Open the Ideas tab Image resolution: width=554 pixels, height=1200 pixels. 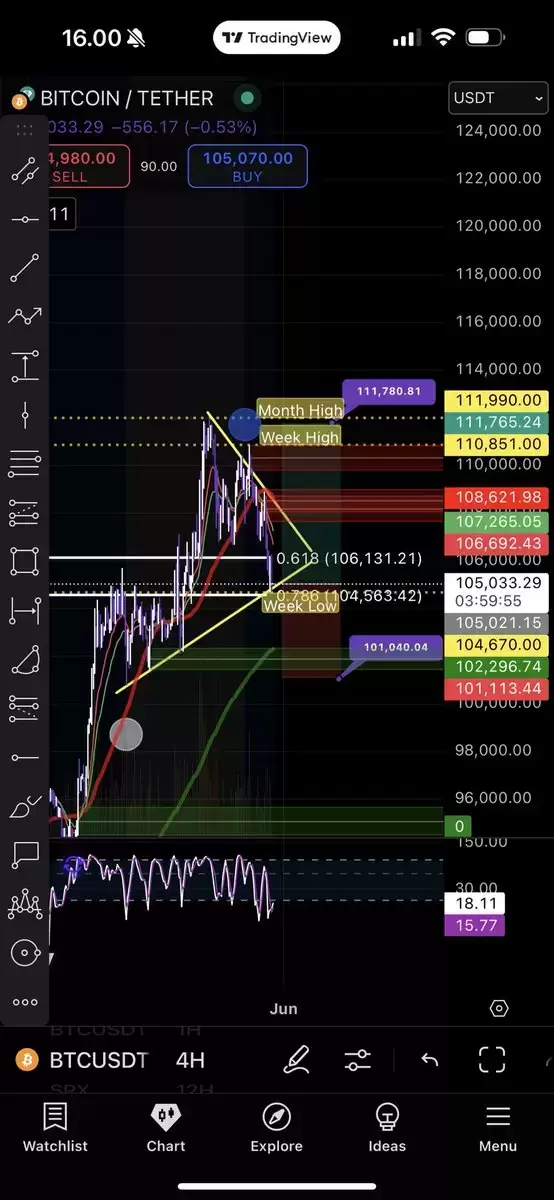(387, 1128)
